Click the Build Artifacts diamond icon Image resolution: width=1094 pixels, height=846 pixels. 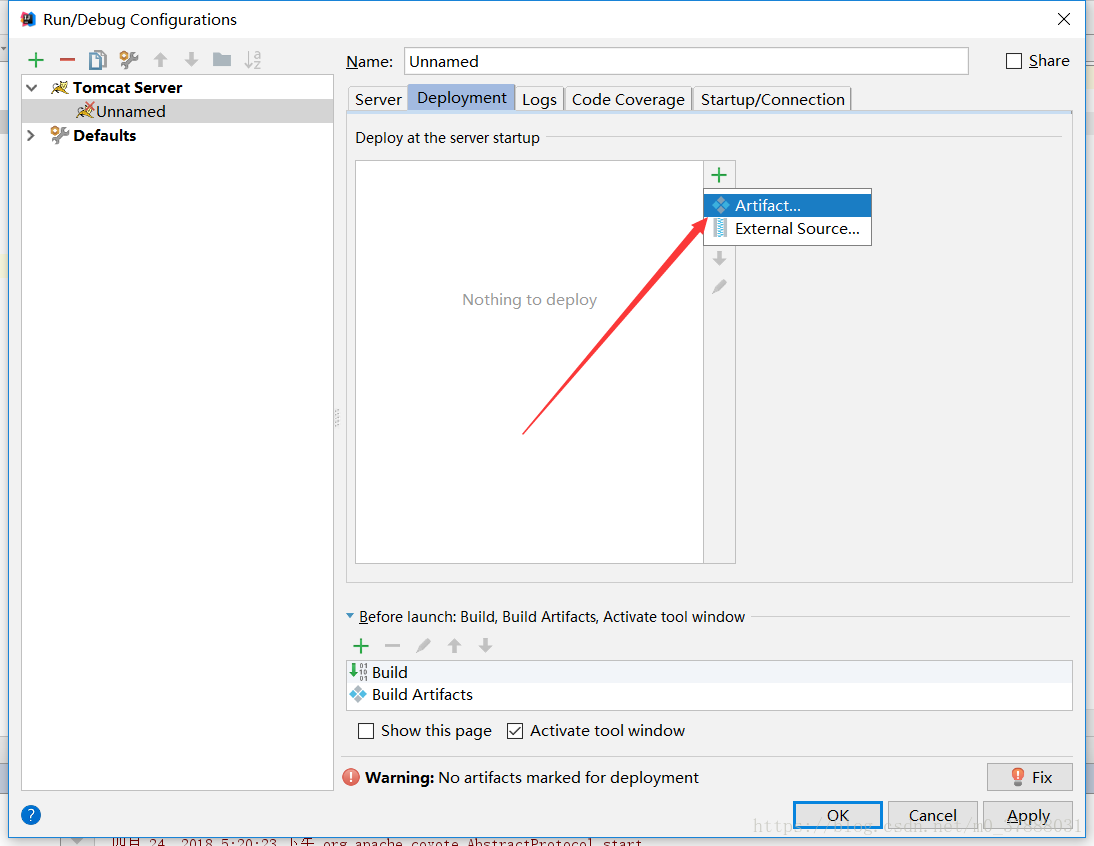tap(358, 694)
